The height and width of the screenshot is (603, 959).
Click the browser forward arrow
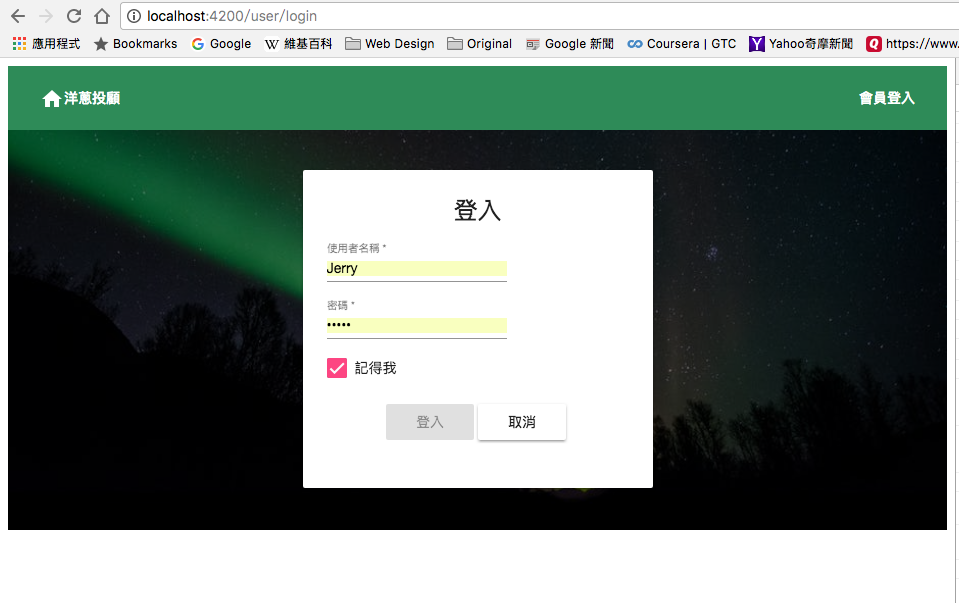click(x=46, y=16)
